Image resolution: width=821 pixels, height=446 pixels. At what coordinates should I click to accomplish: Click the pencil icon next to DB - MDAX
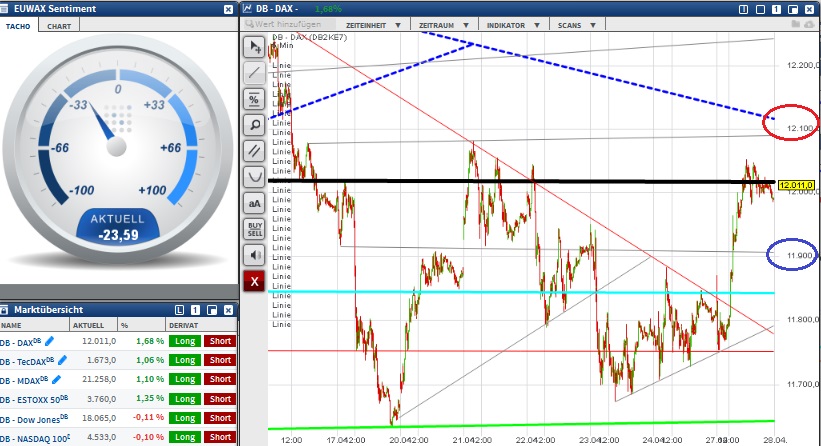[56, 379]
